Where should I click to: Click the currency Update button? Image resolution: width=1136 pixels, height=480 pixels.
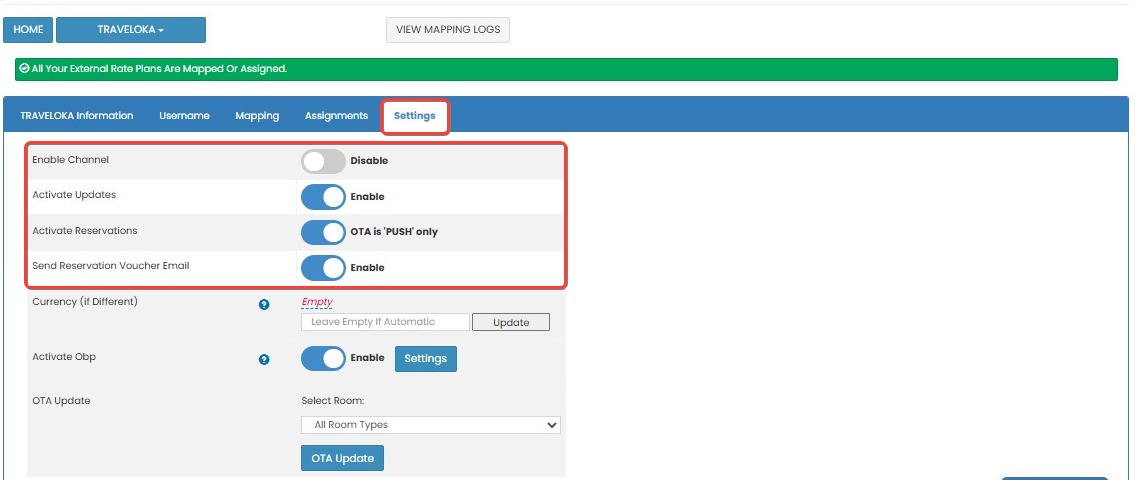511,322
